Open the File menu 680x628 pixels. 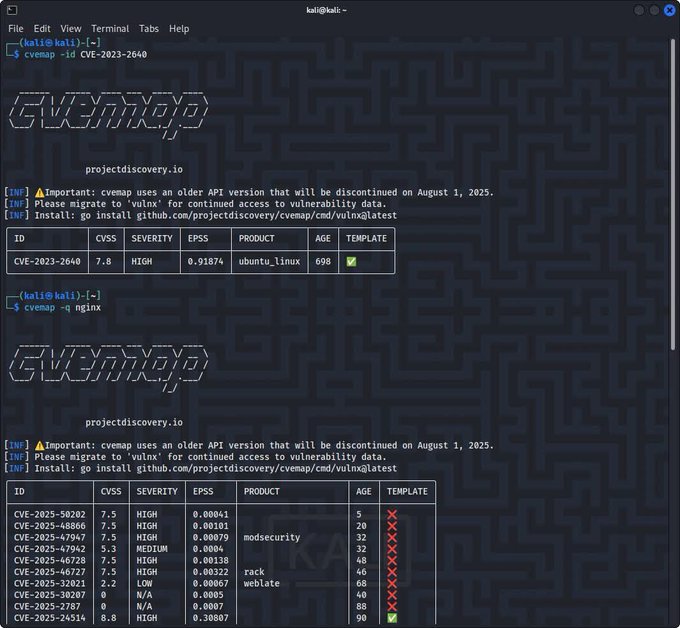point(16,29)
